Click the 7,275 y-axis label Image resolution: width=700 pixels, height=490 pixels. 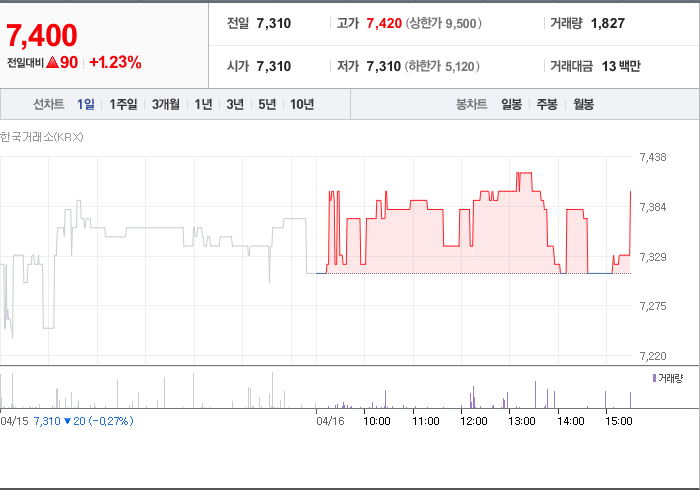(653, 306)
